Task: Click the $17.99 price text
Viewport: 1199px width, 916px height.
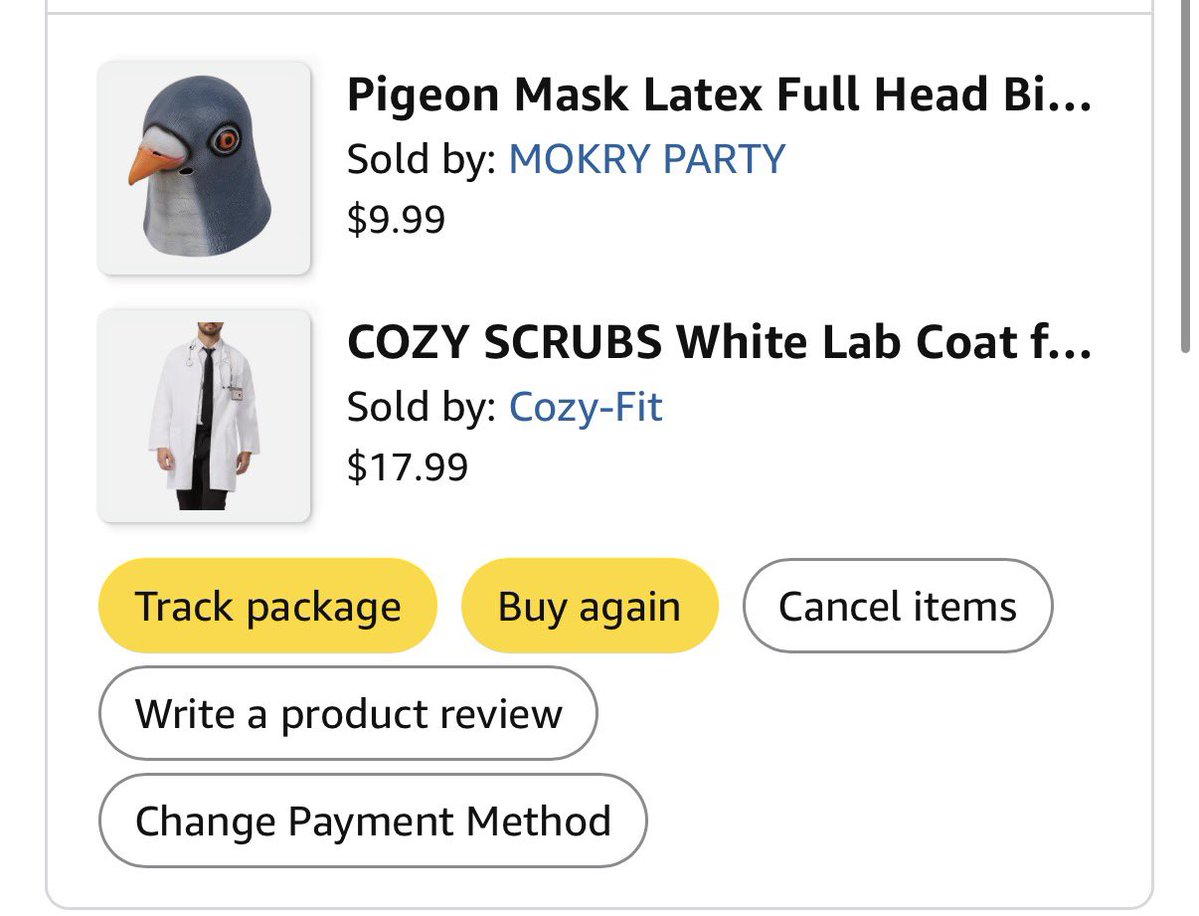Action: [408, 467]
